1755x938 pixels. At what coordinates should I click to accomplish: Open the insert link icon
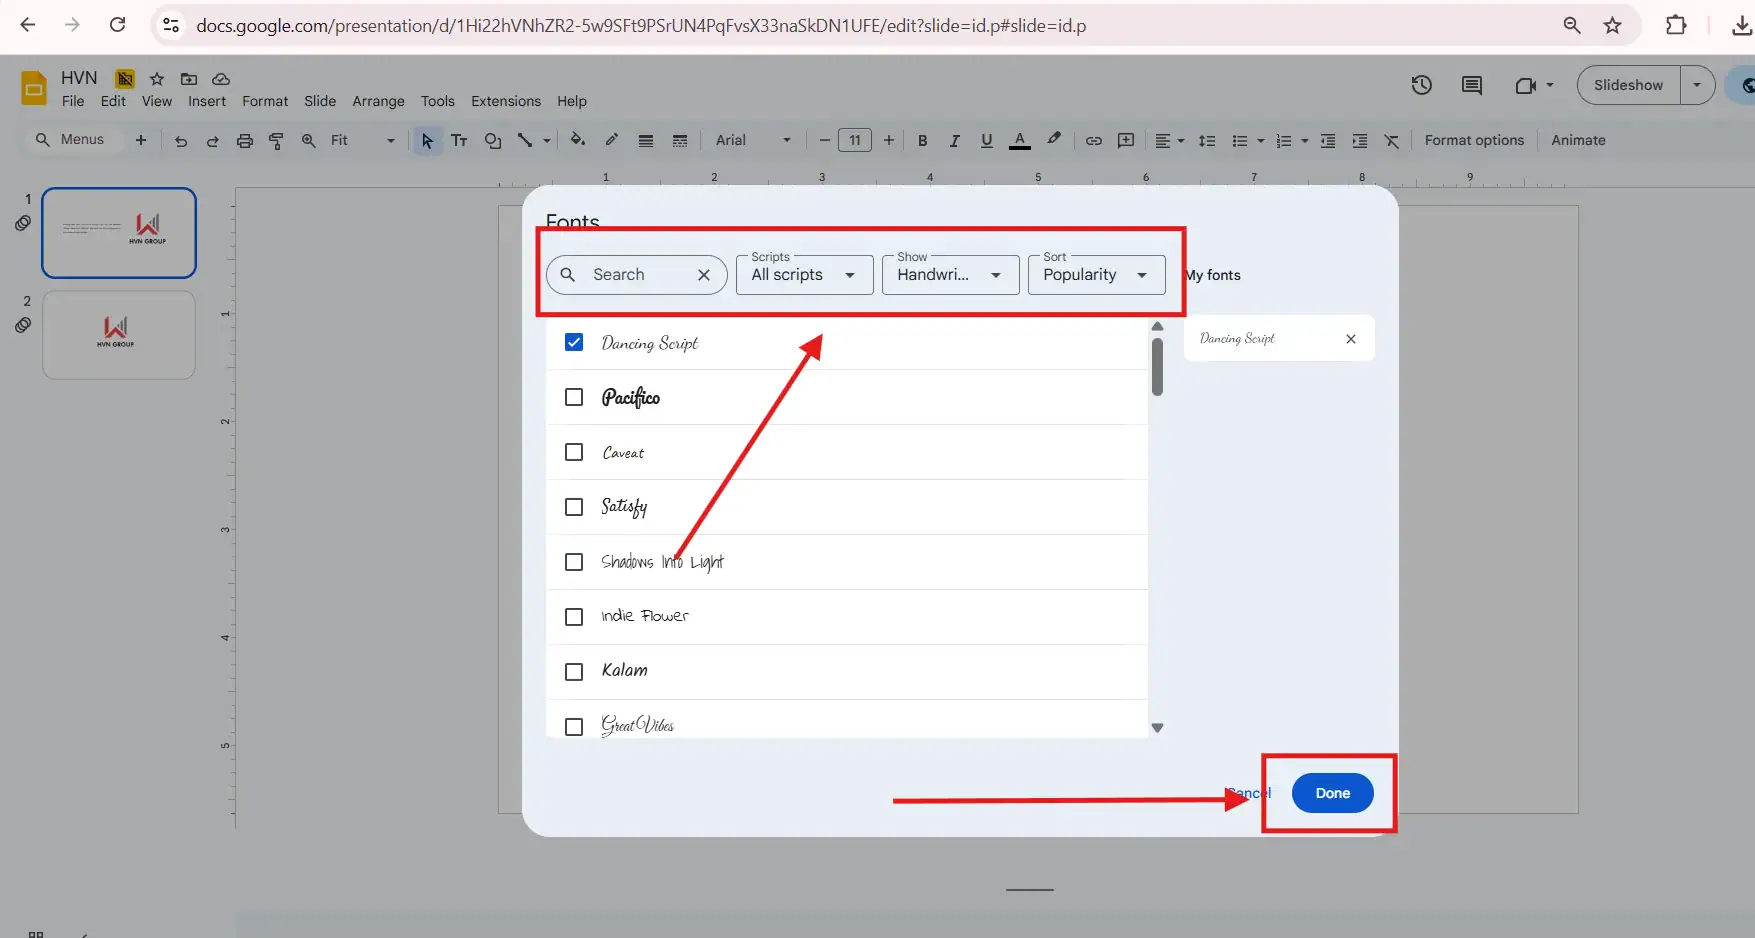(1093, 140)
